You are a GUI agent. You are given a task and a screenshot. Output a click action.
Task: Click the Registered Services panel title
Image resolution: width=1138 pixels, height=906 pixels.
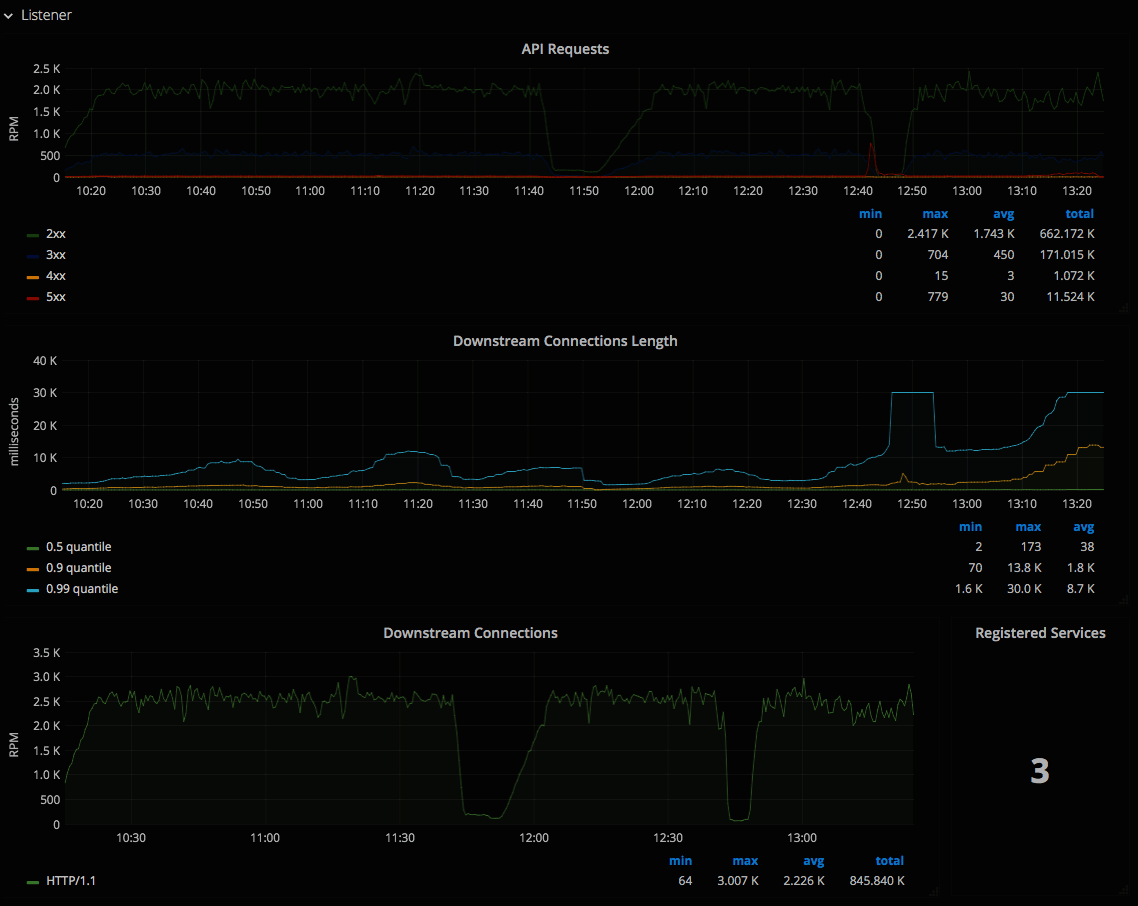click(x=1040, y=633)
